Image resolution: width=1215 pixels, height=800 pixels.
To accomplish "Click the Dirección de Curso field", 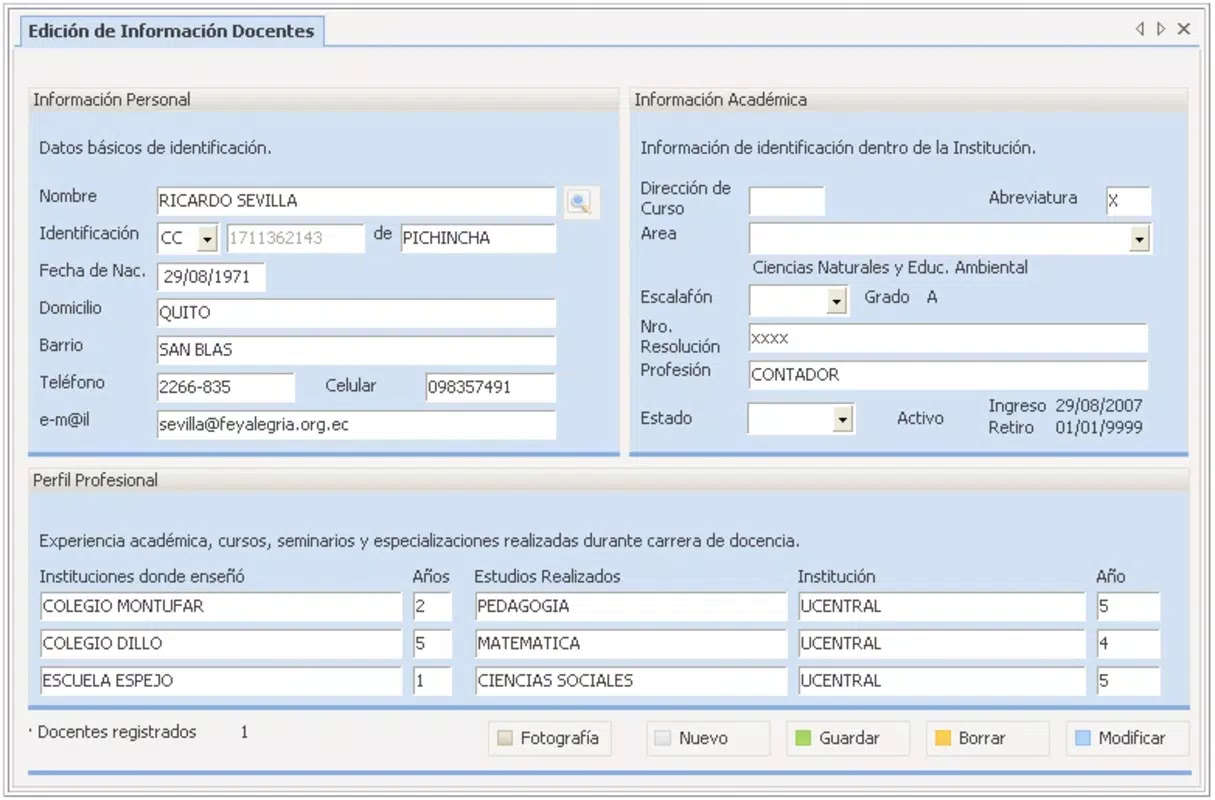I will (x=787, y=201).
